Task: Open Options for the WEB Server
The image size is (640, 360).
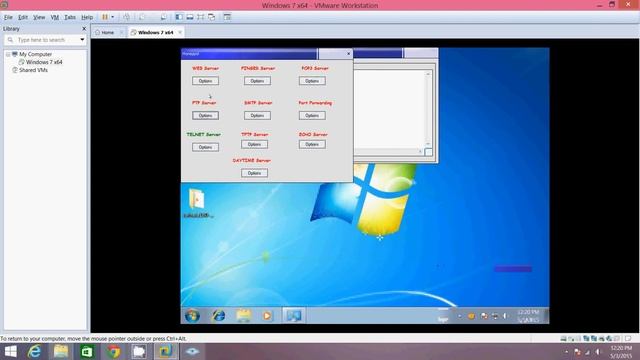Action: pyautogui.click(x=205, y=81)
